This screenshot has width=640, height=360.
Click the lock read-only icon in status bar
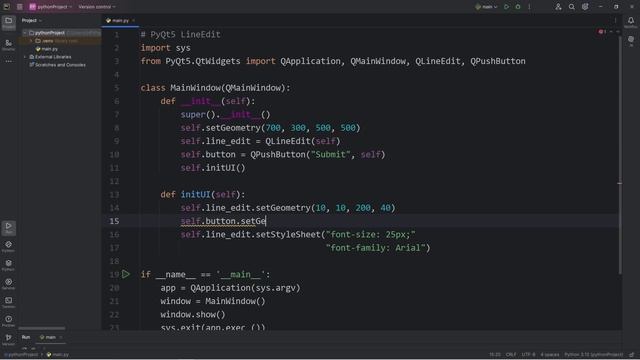tap(632, 355)
